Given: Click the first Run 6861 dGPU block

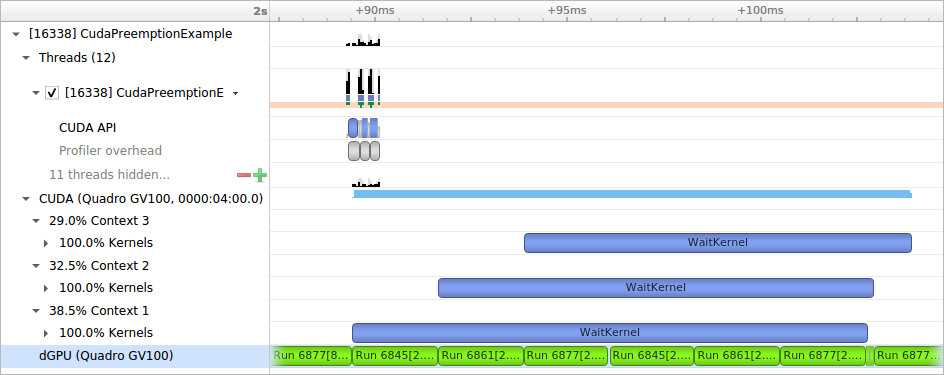Looking at the screenshot, I should (480, 356).
